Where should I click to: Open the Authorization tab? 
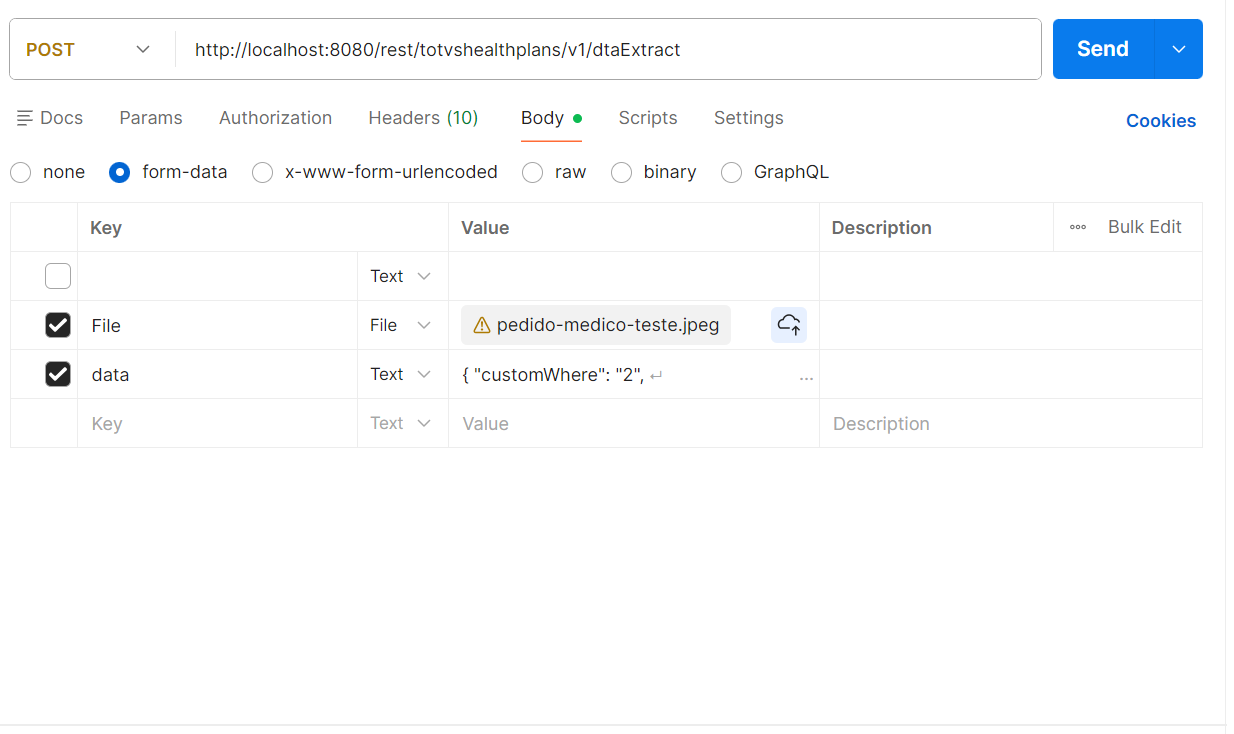pos(275,118)
